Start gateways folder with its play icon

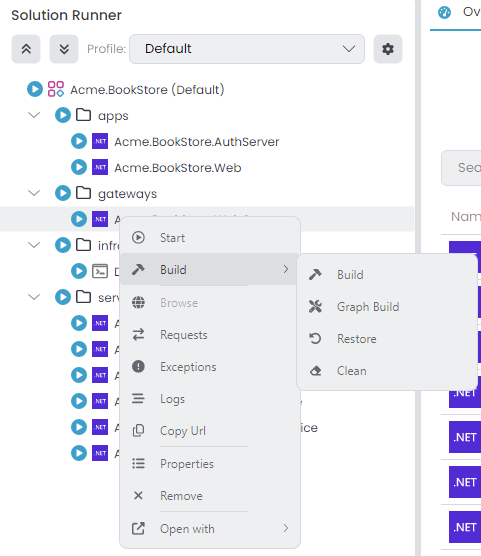[63, 193]
